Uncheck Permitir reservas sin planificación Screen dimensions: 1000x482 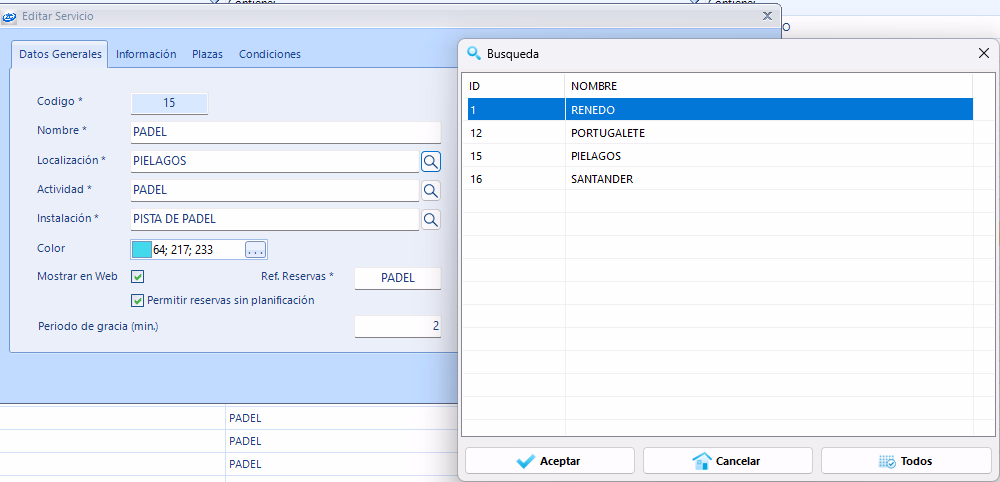[138, 300]
